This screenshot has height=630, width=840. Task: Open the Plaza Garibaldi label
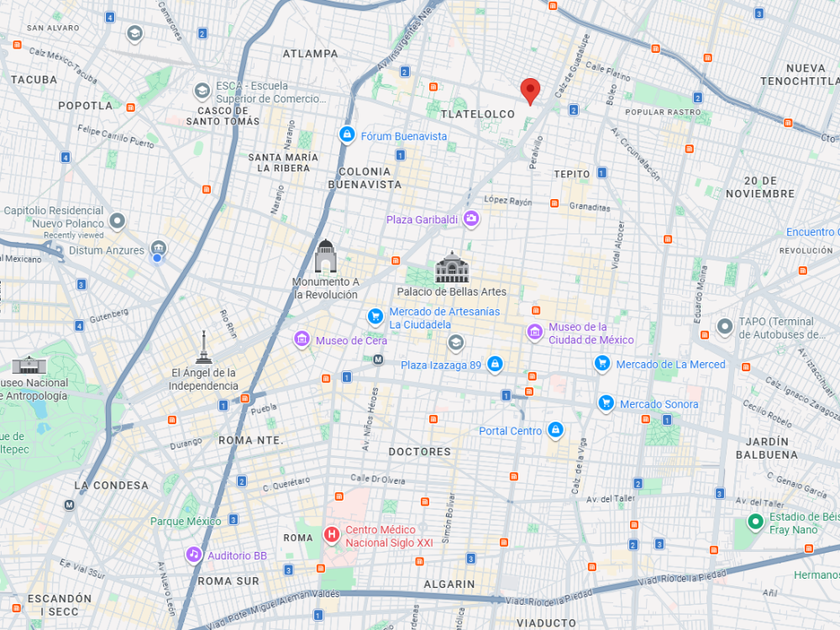[x=422, y=219]
